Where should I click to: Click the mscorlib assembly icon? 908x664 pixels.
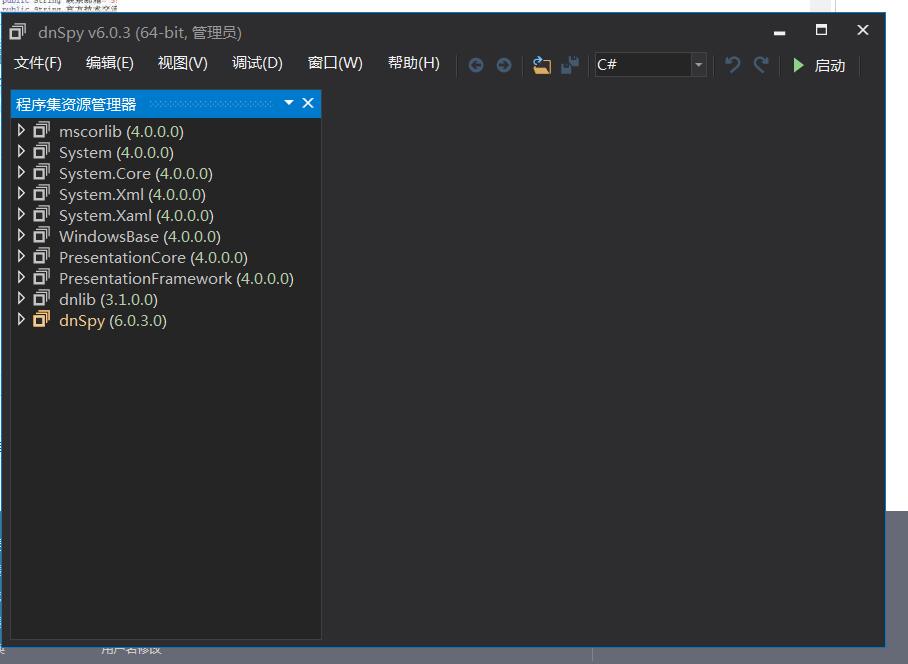(41, 131)
